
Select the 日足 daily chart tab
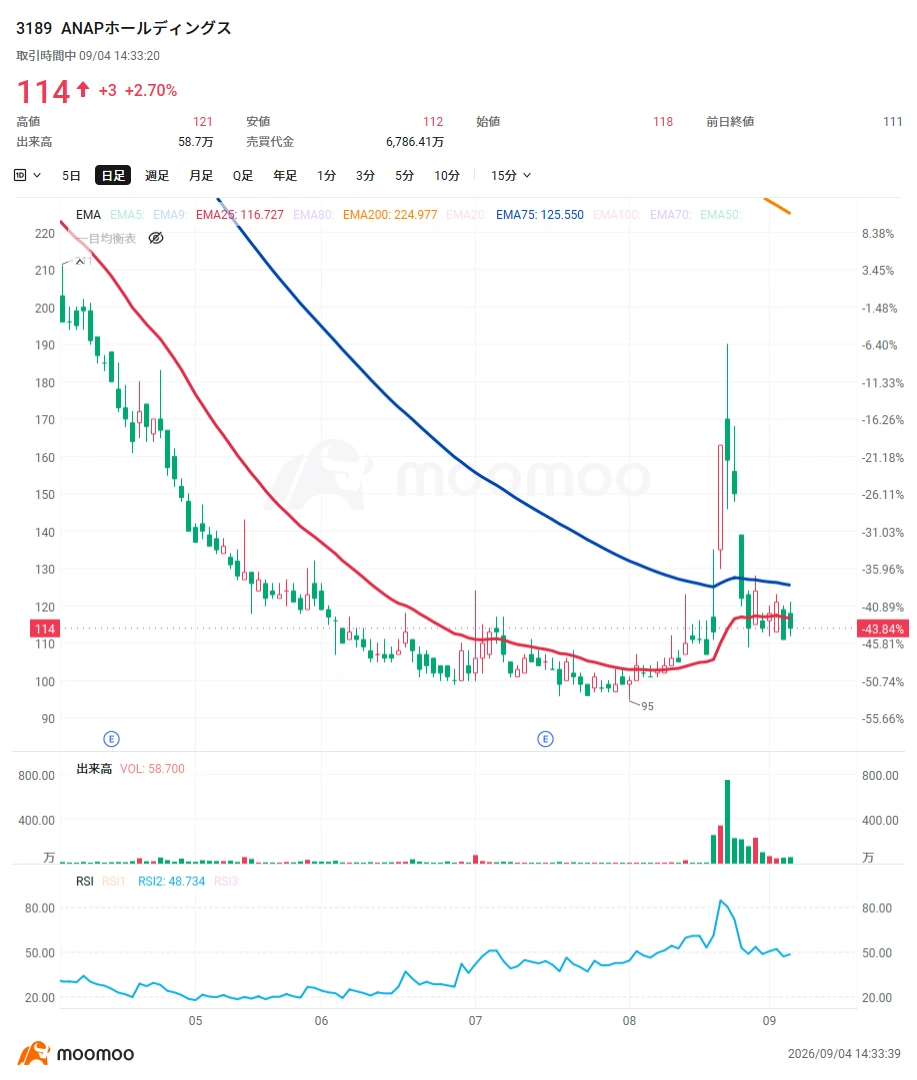[x=113, y=176]
